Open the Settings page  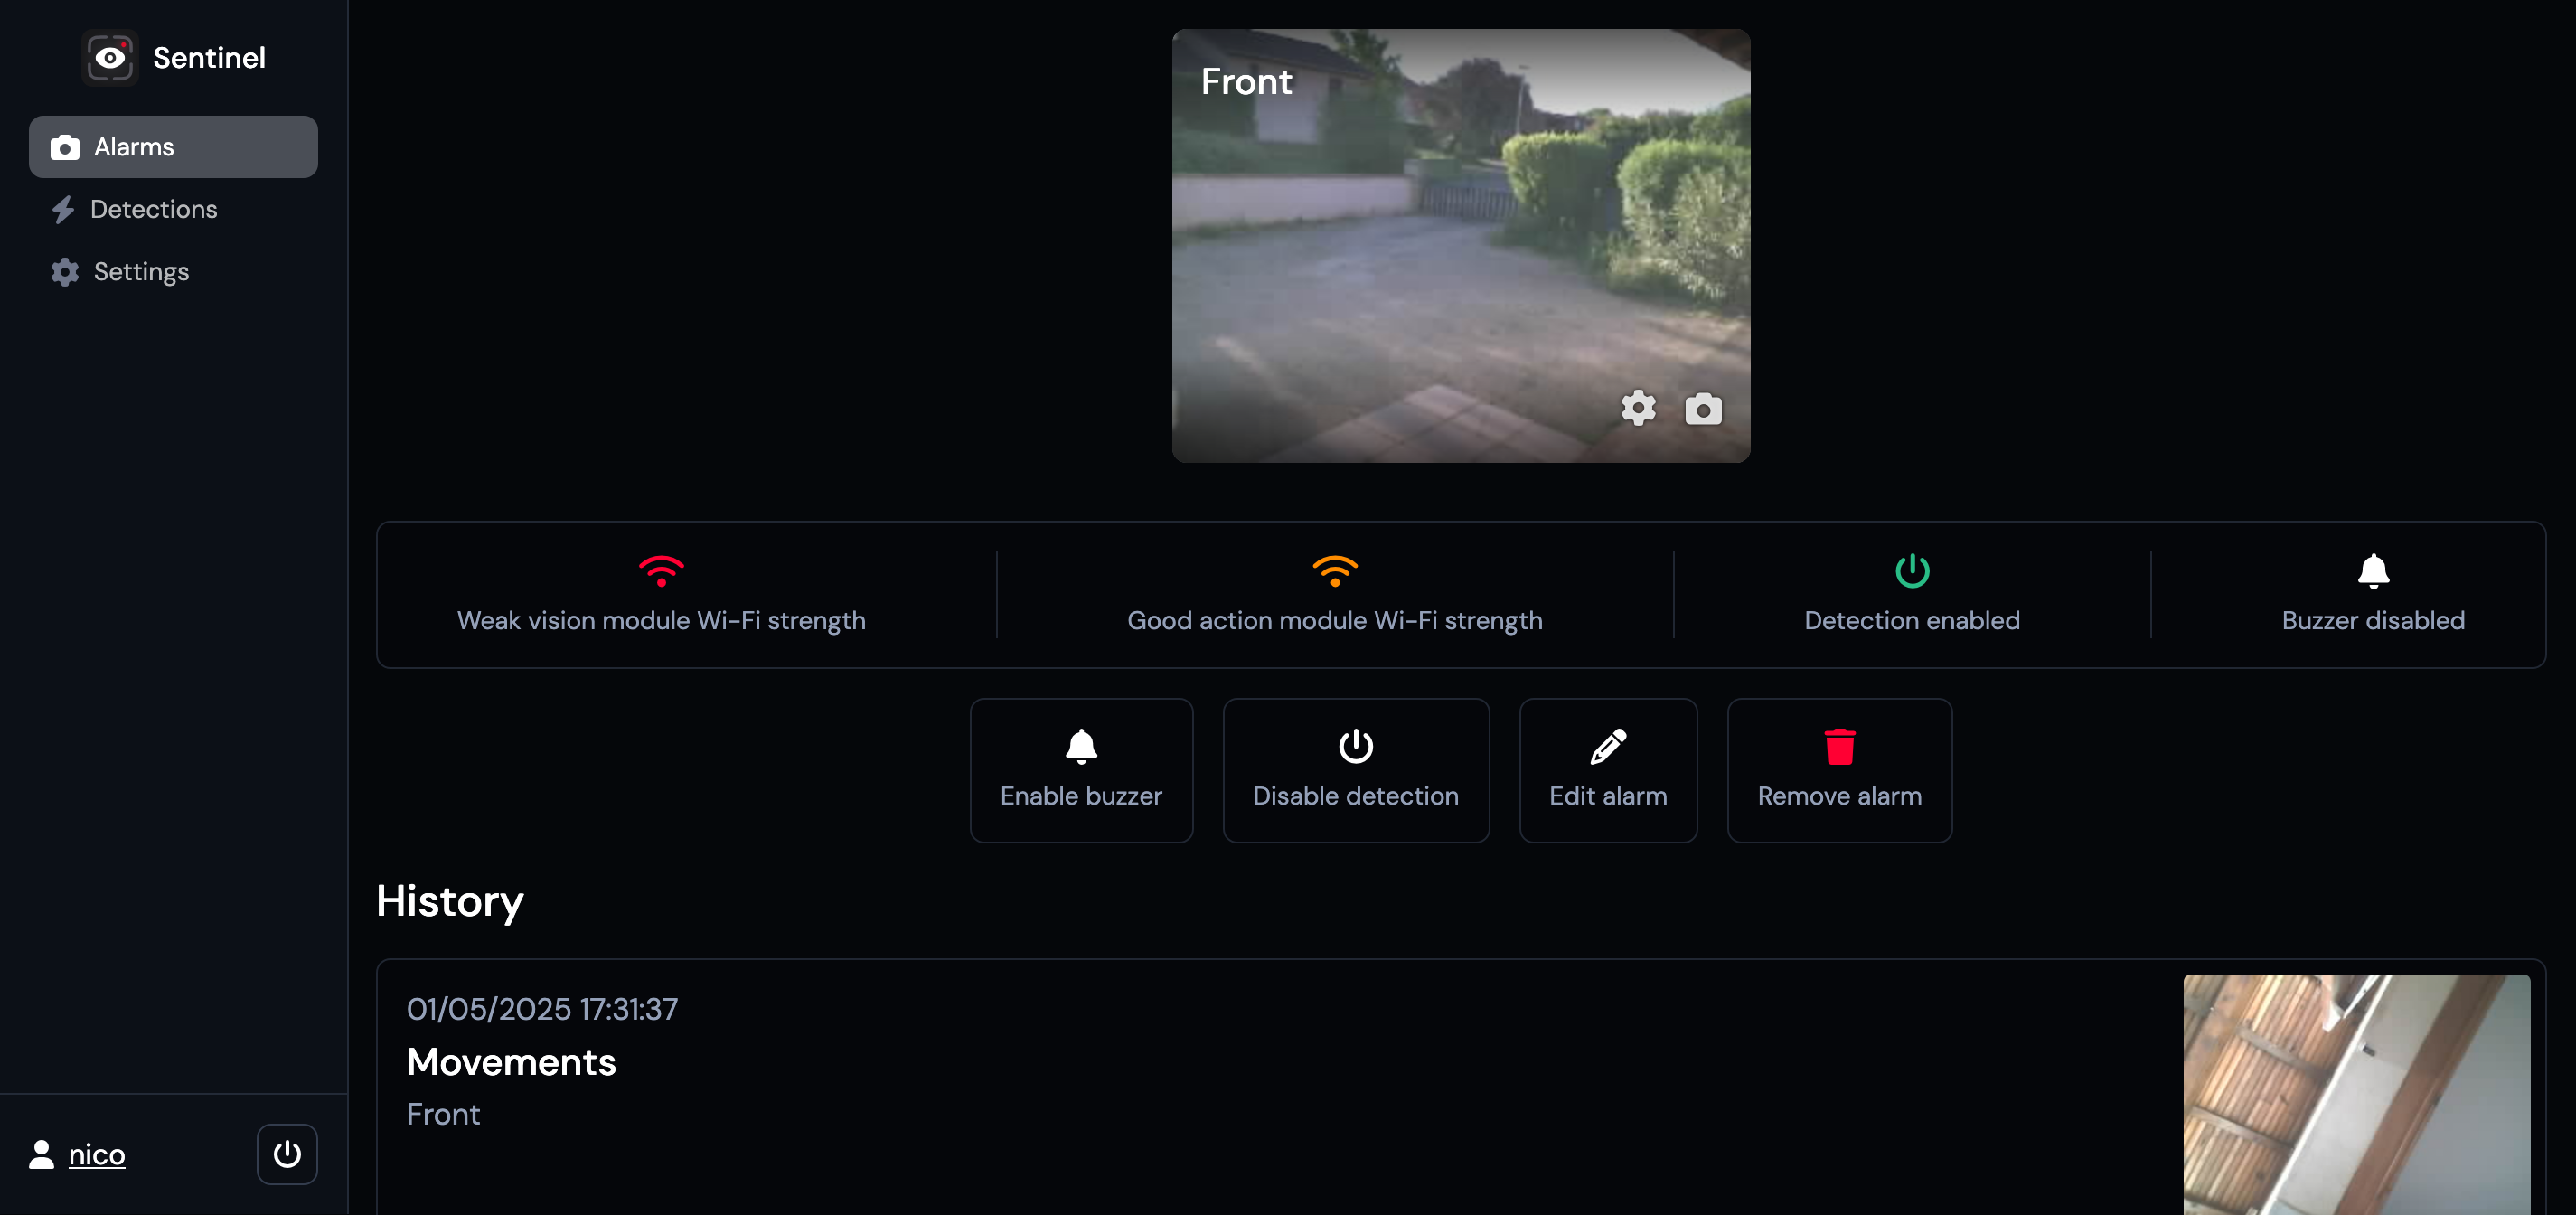coord(141,272)
